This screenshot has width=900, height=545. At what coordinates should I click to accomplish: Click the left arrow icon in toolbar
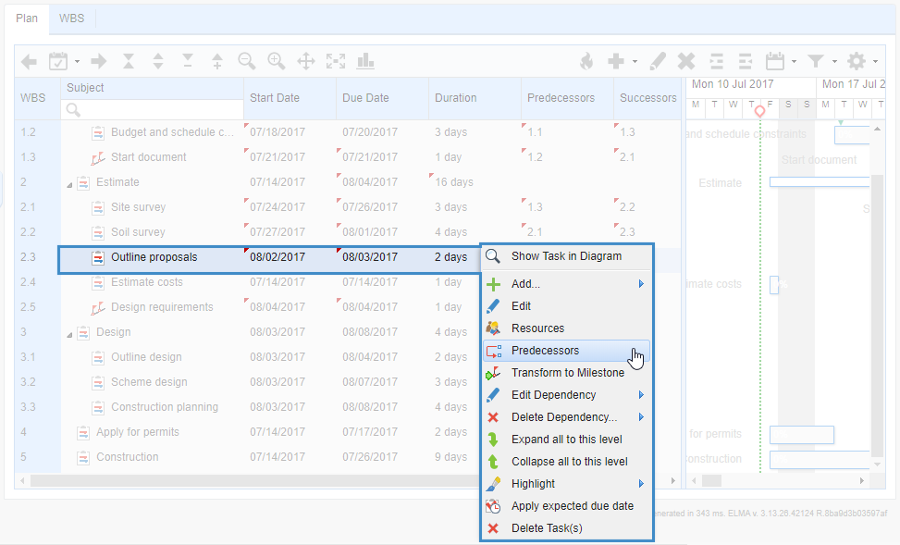(x=29, y=61)
